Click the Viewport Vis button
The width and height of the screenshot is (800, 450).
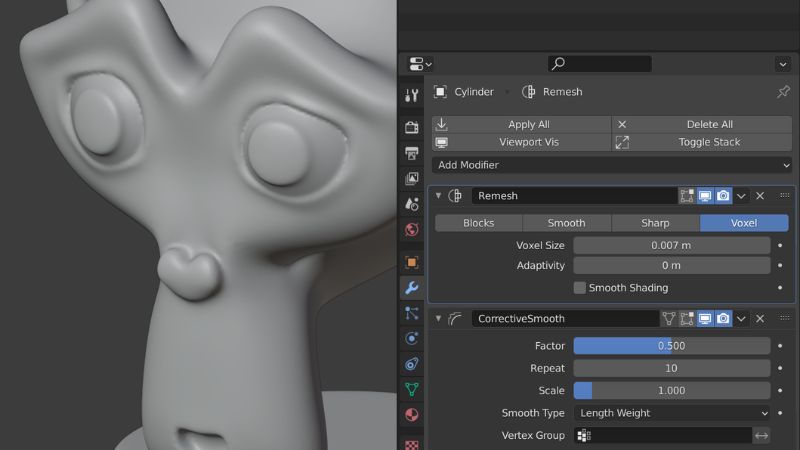click(521, 142)
